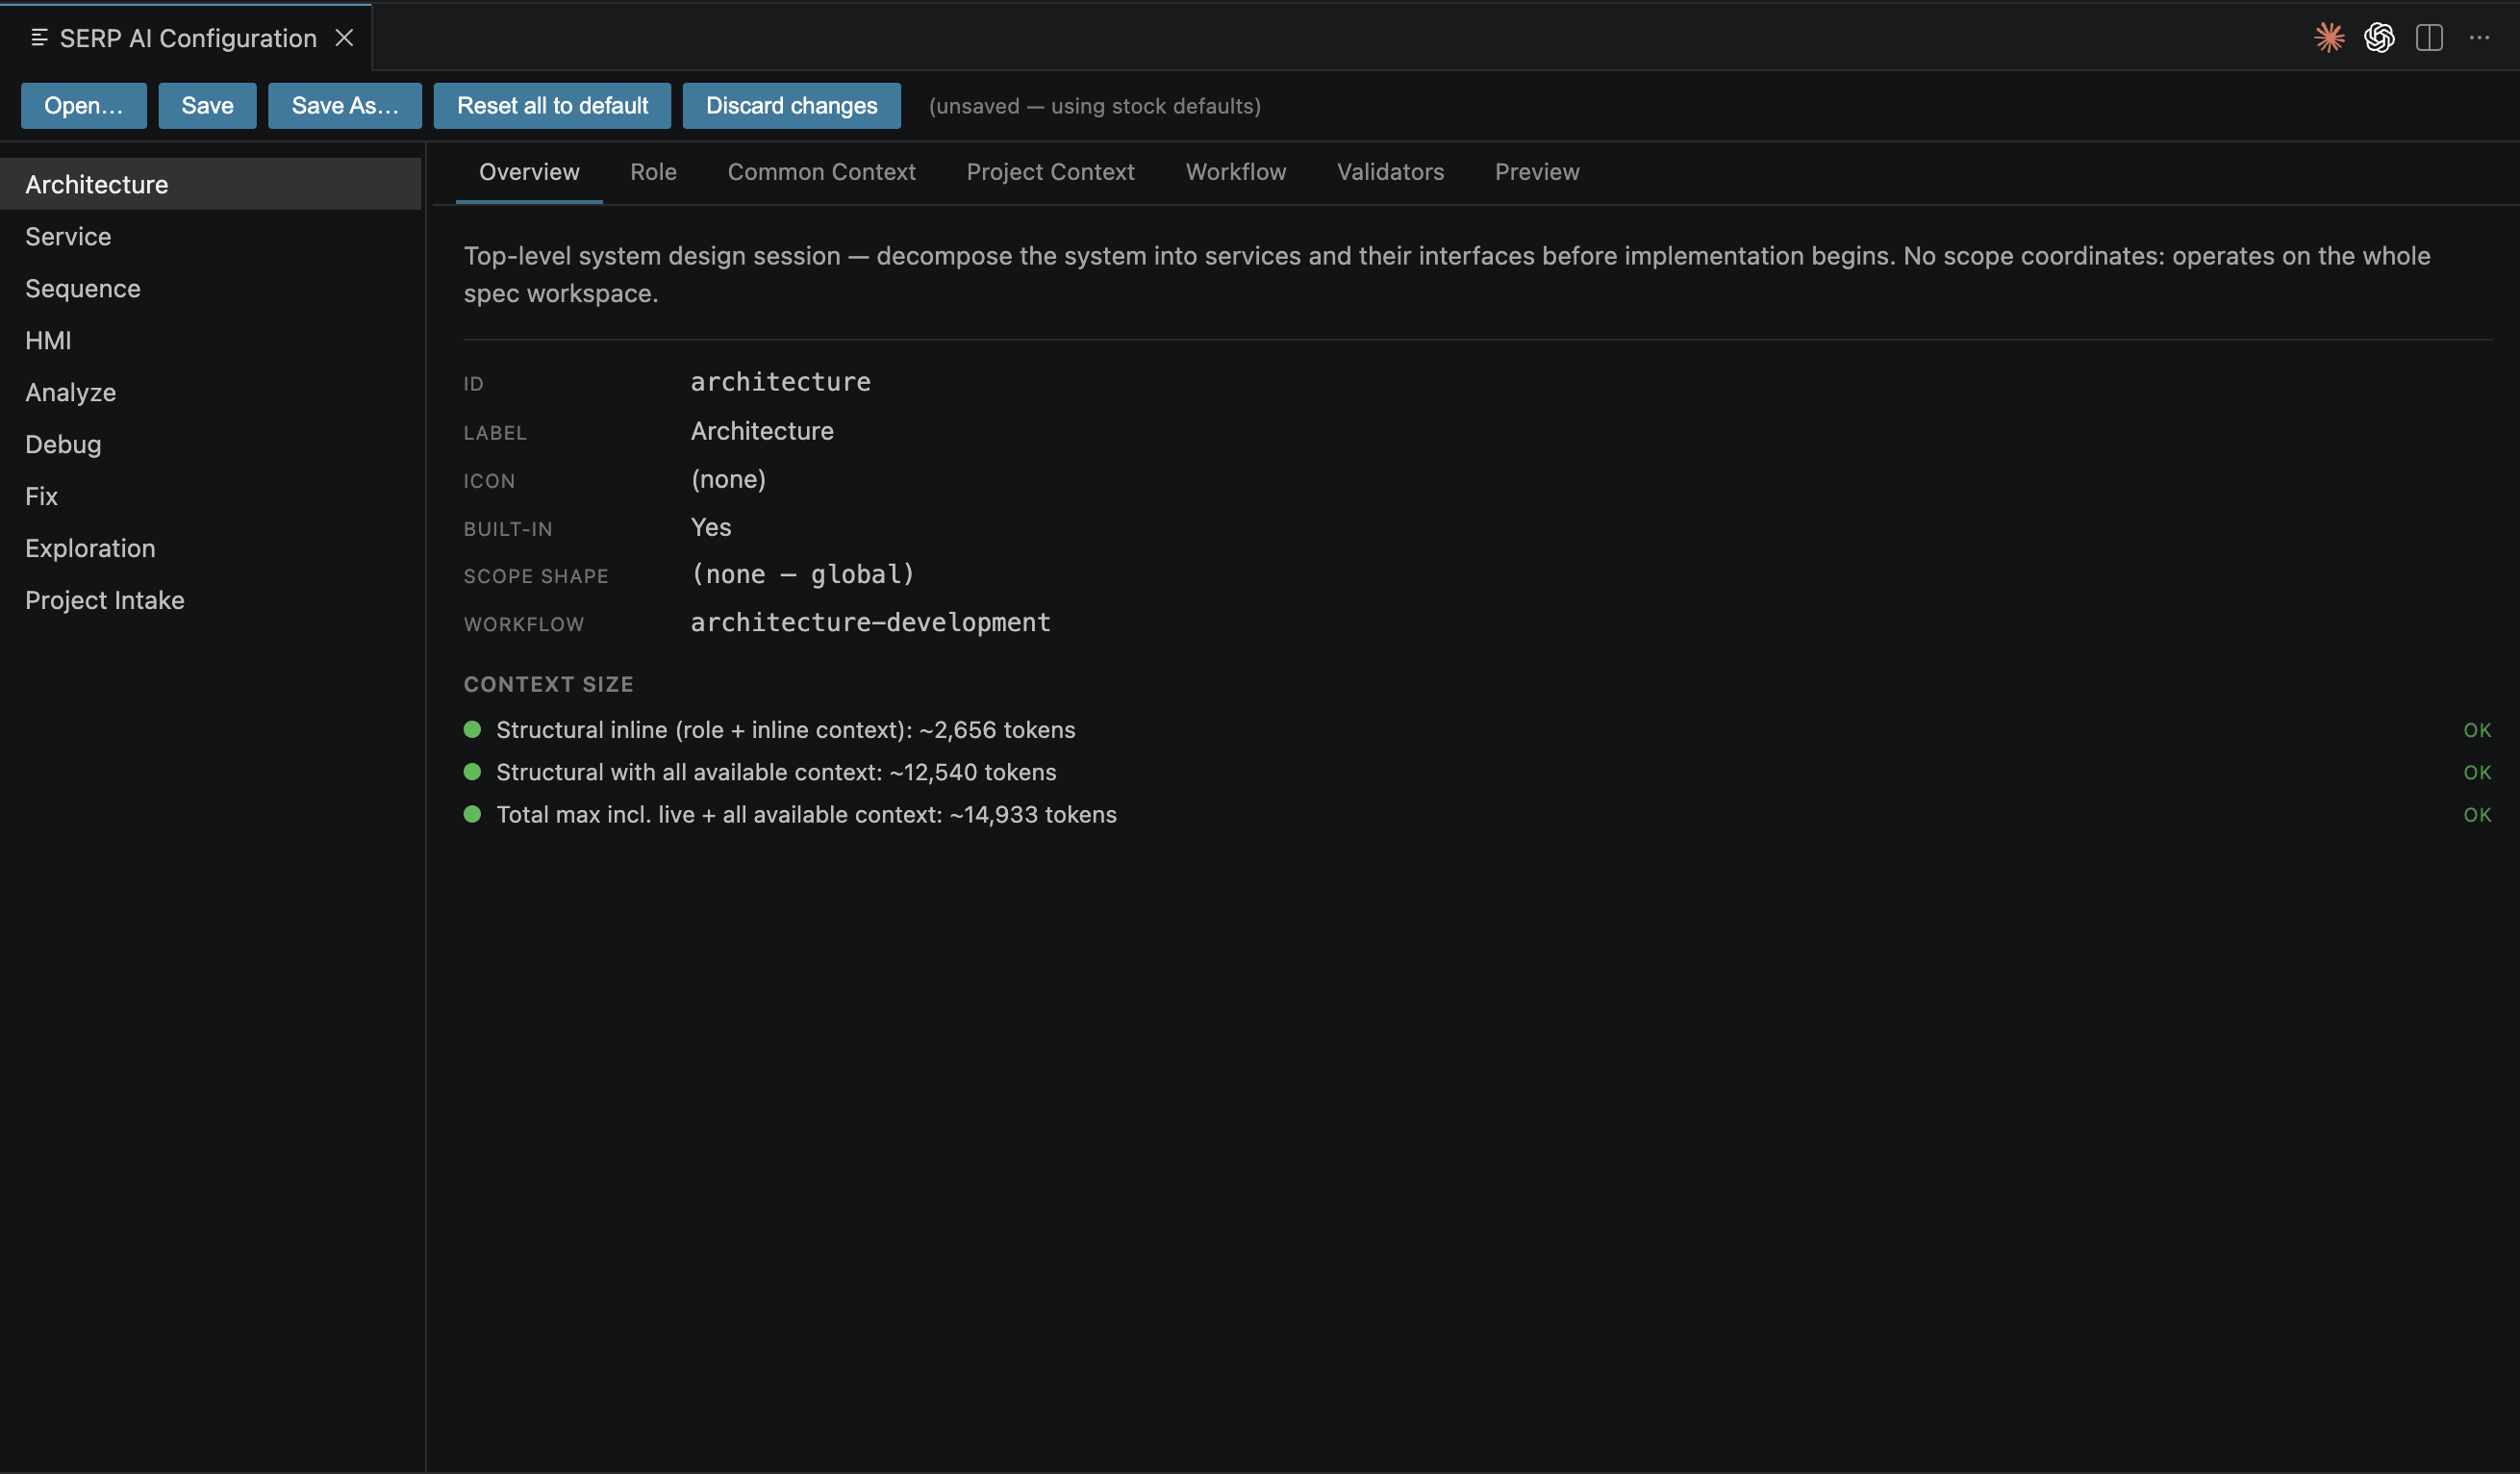Click the ID value 'architecture'
Screen dimensions: 2520x1474
(780, 382)
